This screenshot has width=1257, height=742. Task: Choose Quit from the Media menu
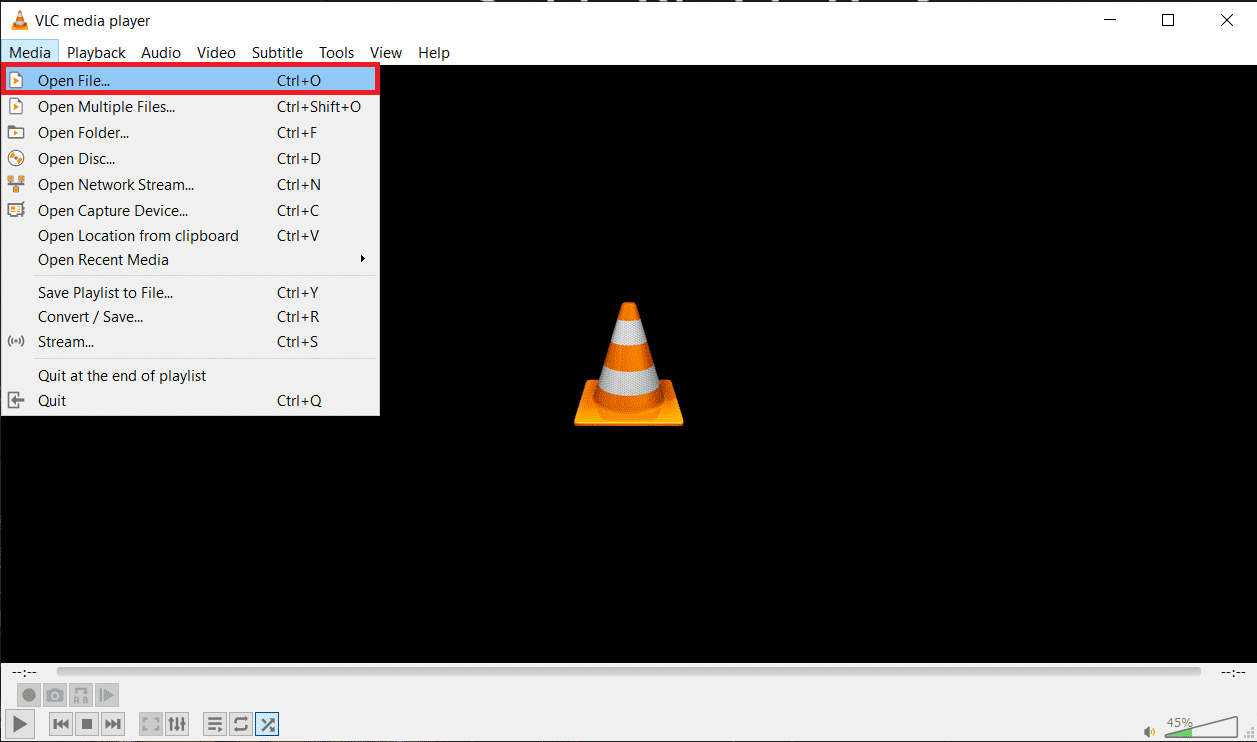click(190, 401)
